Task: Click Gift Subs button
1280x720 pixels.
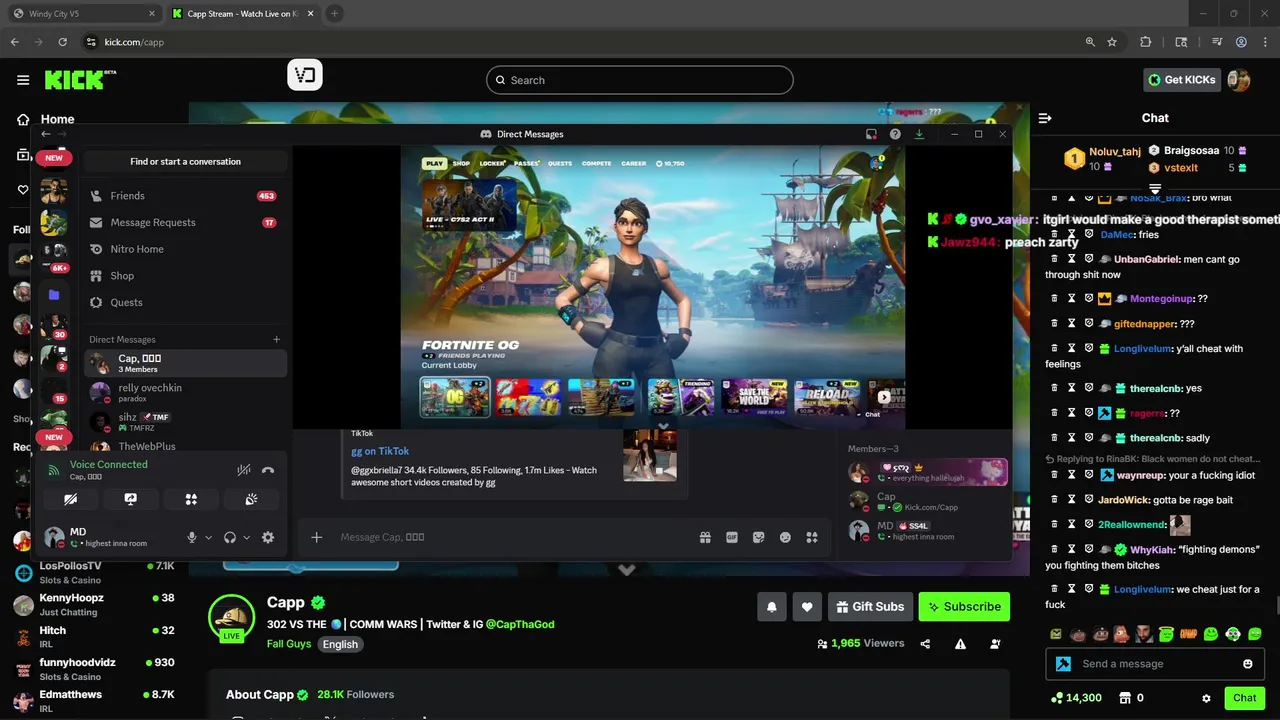Action: tap(869, 607)
